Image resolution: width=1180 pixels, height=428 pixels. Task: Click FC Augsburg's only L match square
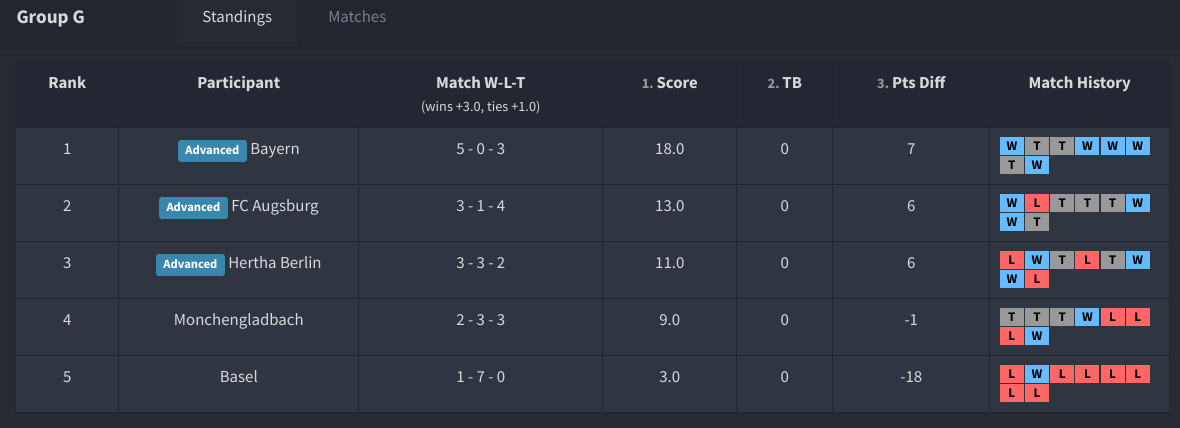coord(1037,203)
